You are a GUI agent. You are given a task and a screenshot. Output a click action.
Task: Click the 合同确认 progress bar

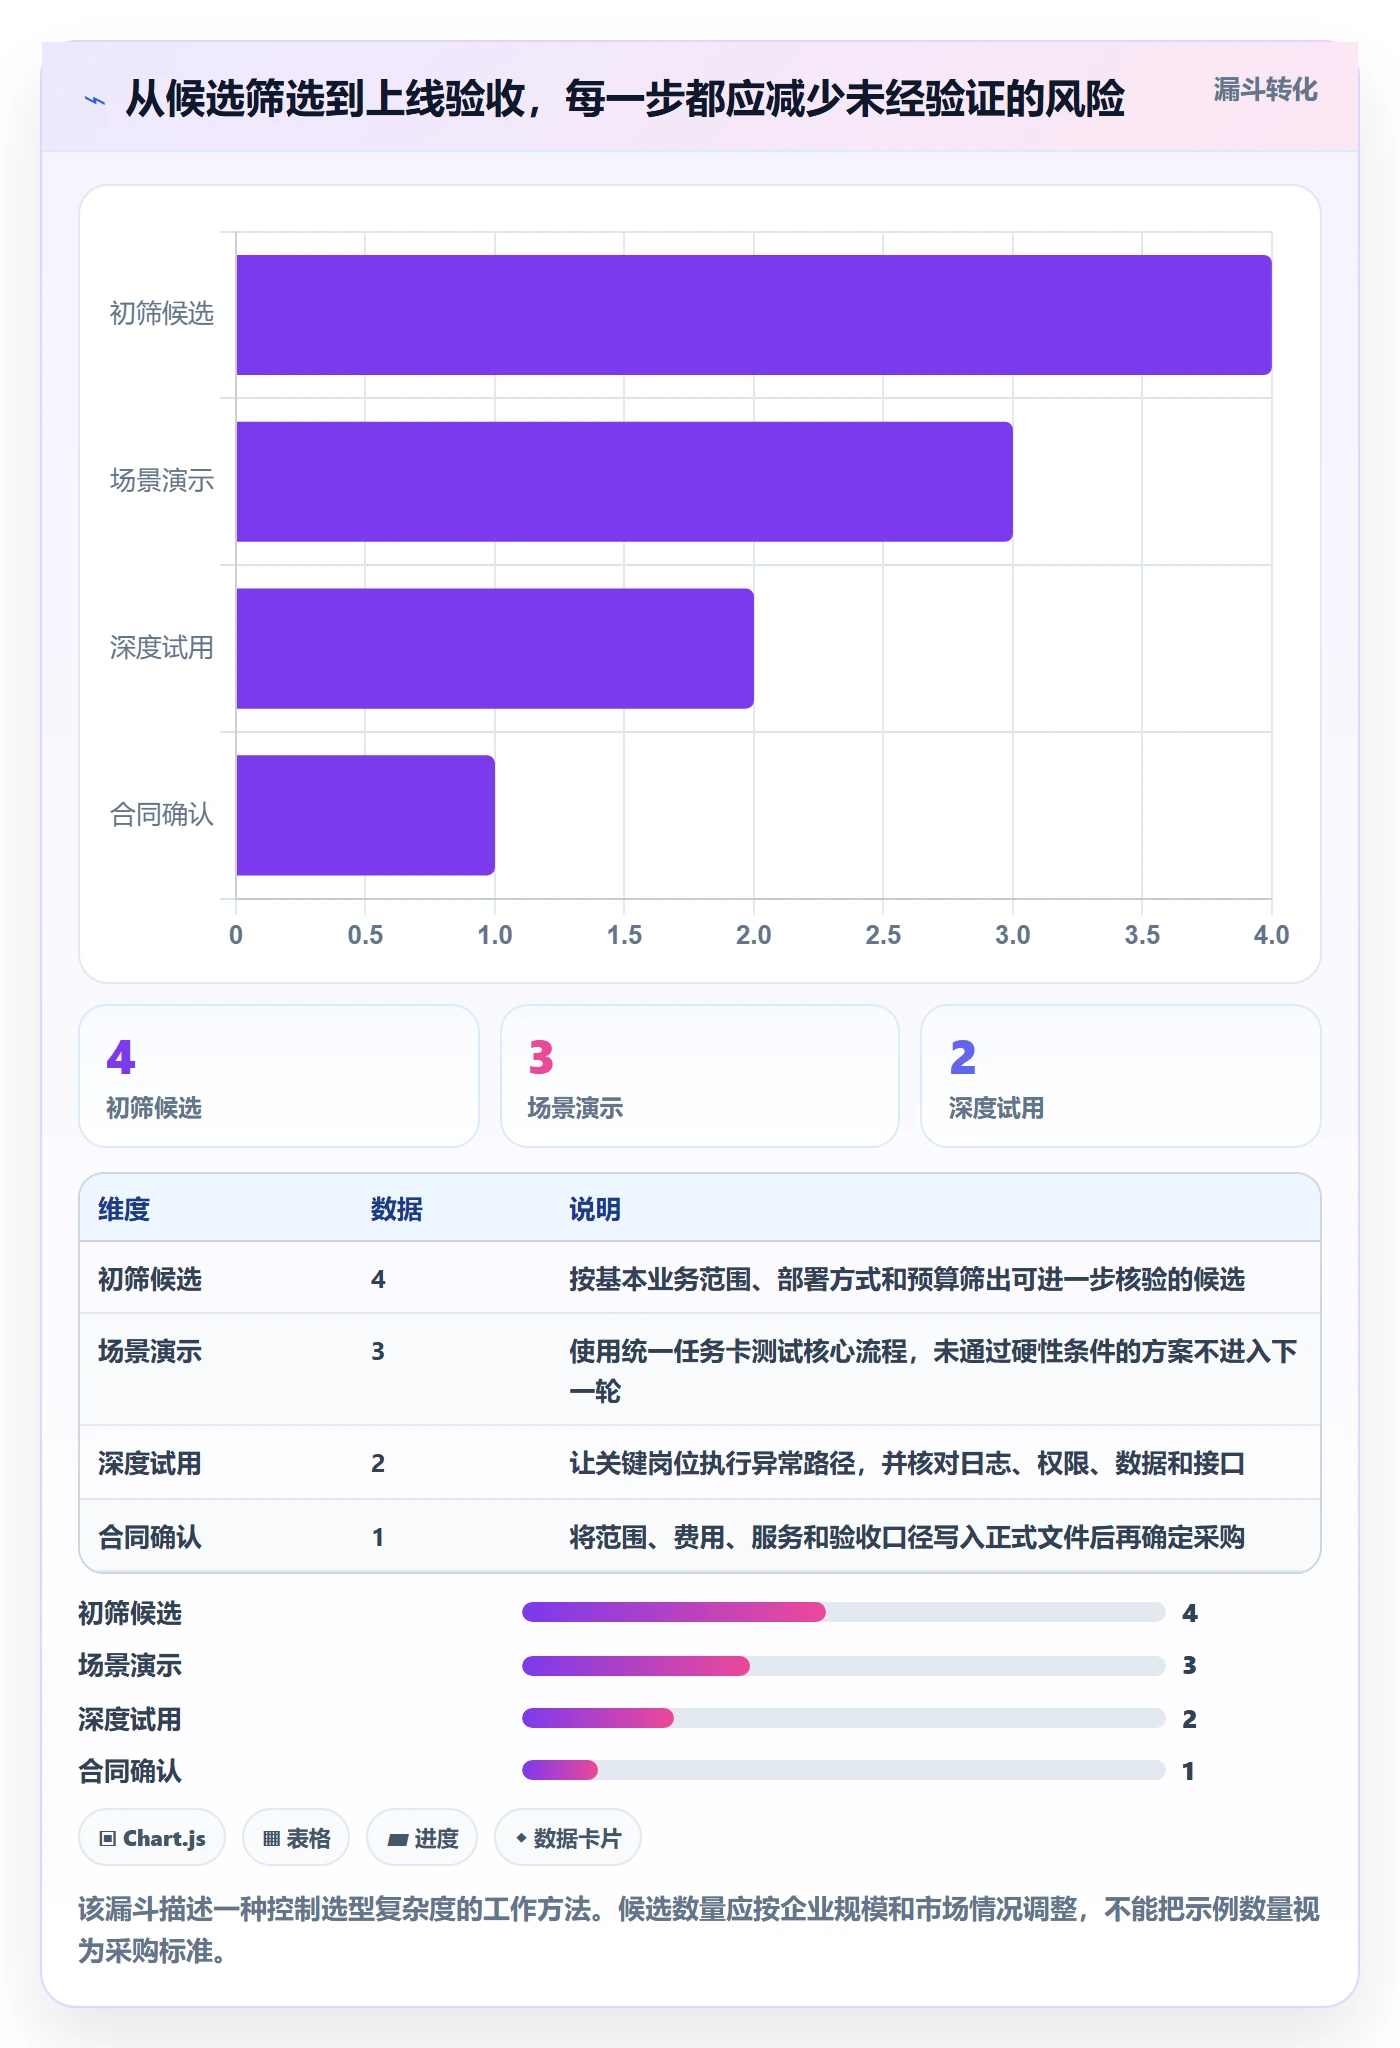tap(844, 1770)
